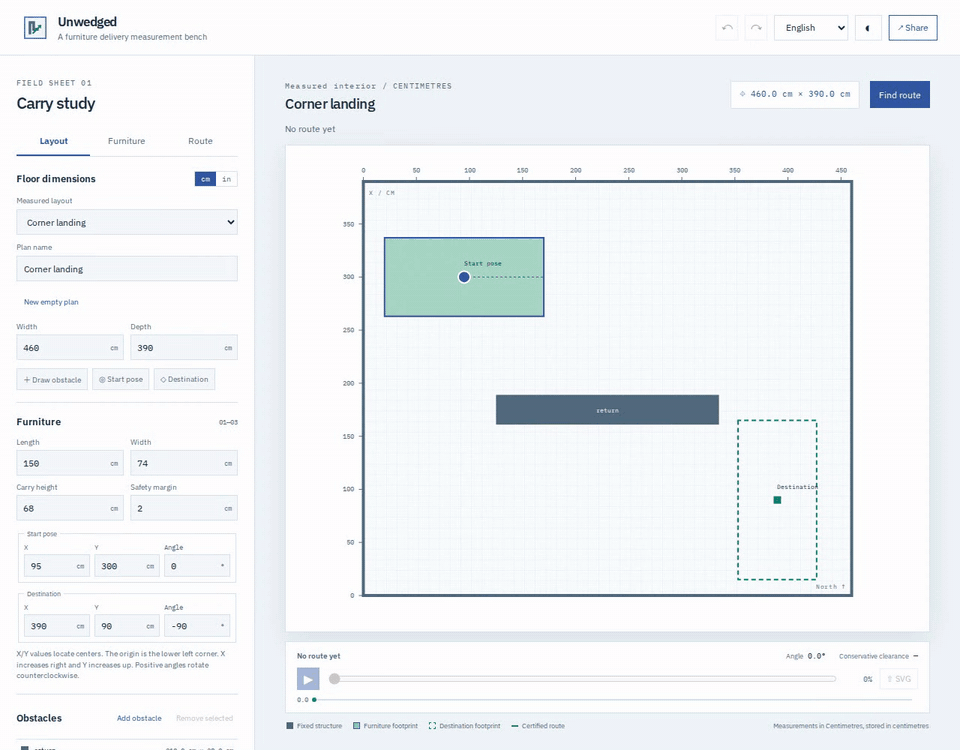The height and width of the screenshot is (750, 960).
Task: Click the furniture Length input showing 150
Action: pos(70,463)
